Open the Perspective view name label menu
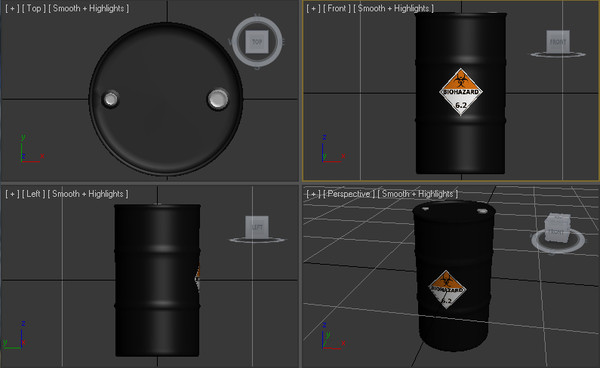 point(349,194)
